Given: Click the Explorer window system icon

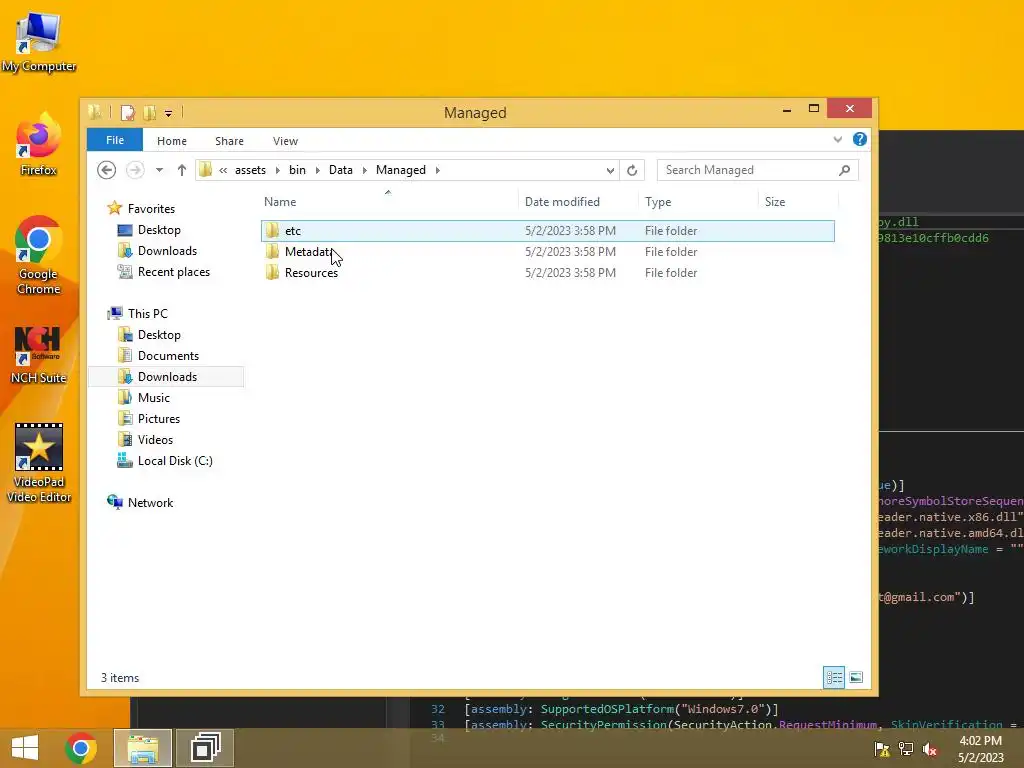Looking at the screenshot, I should click(x=95, y=112).
